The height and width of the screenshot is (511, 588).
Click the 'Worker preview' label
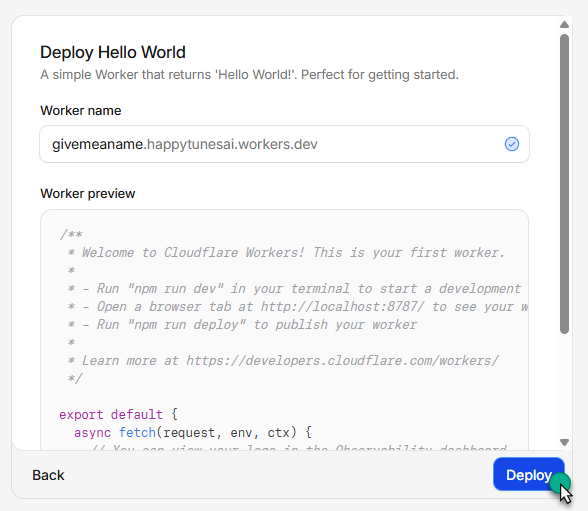click(88, 193)
